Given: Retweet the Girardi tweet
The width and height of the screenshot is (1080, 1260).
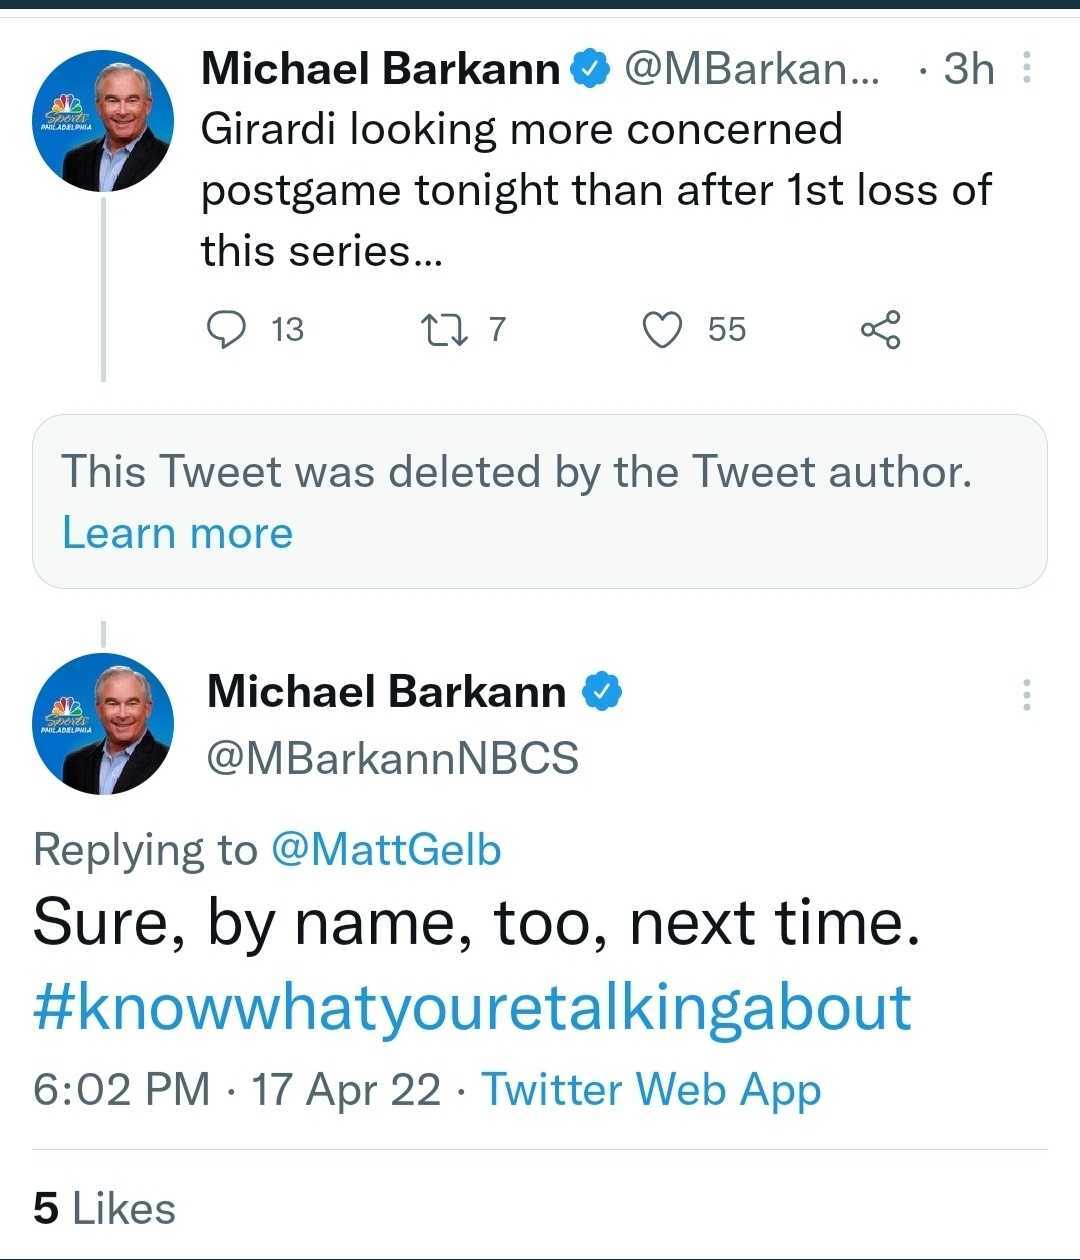Looking at the screenshot, I should tap(441, 329).
